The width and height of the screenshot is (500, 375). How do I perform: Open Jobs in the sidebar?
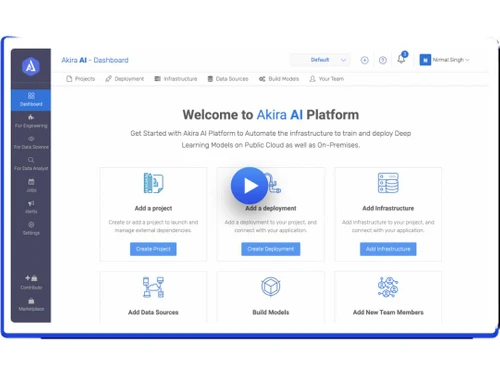point(31,186)
